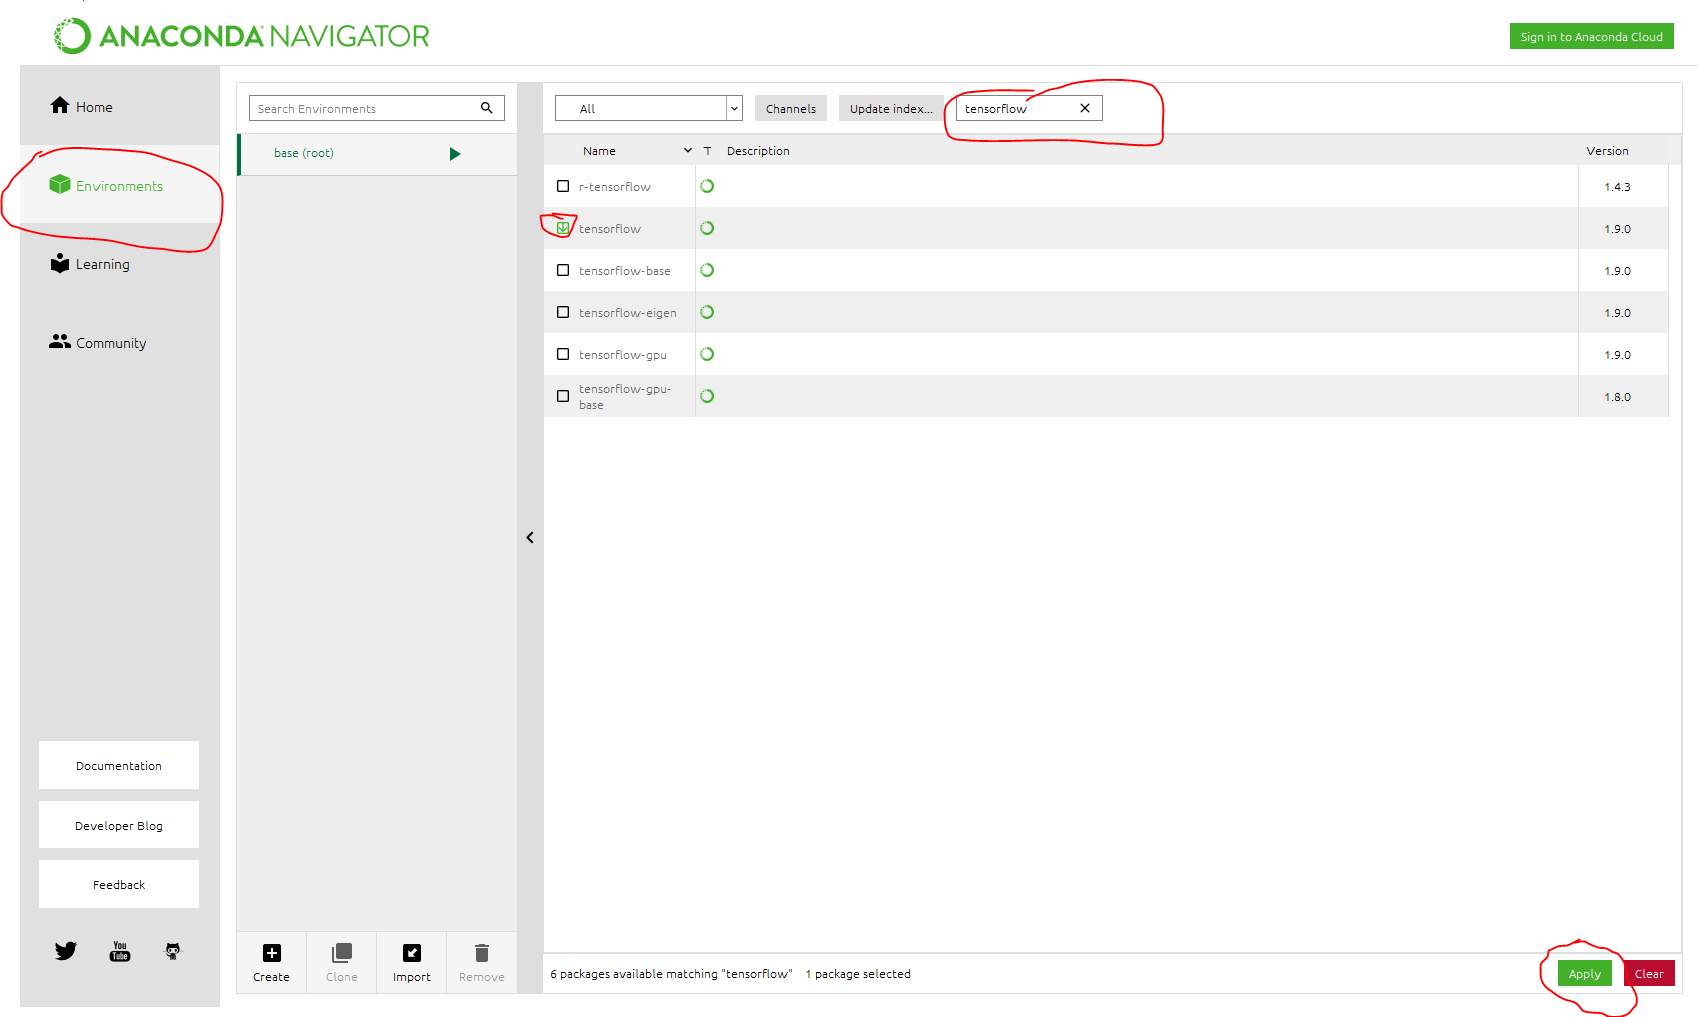Click the Twitter bird icon
Viewport: 1698px width, 1017px height.
(x=66, y=951)
